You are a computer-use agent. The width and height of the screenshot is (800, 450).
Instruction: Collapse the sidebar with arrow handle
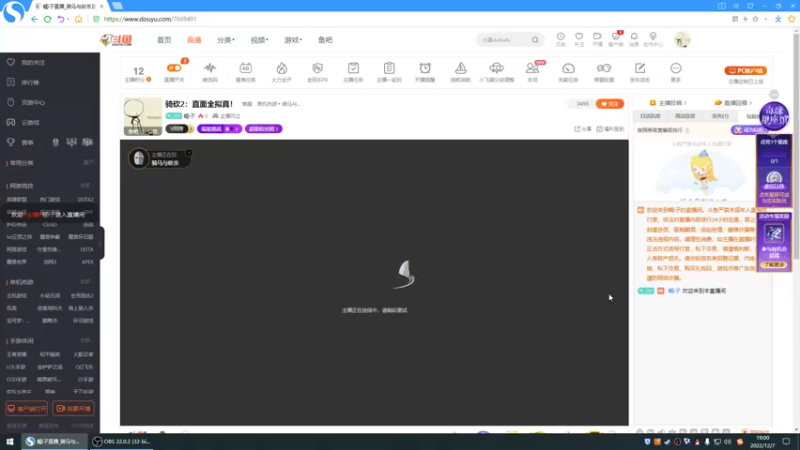(101, 243)
